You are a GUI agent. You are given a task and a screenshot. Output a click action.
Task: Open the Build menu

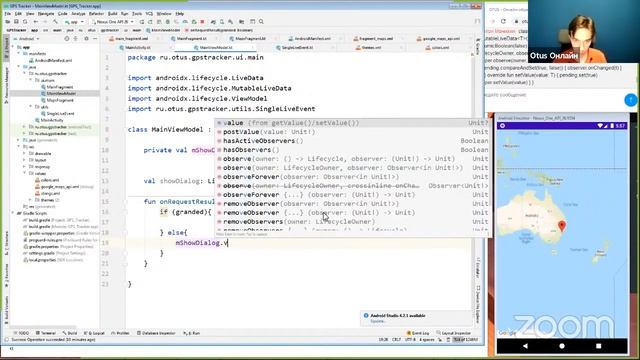[112, 13]
